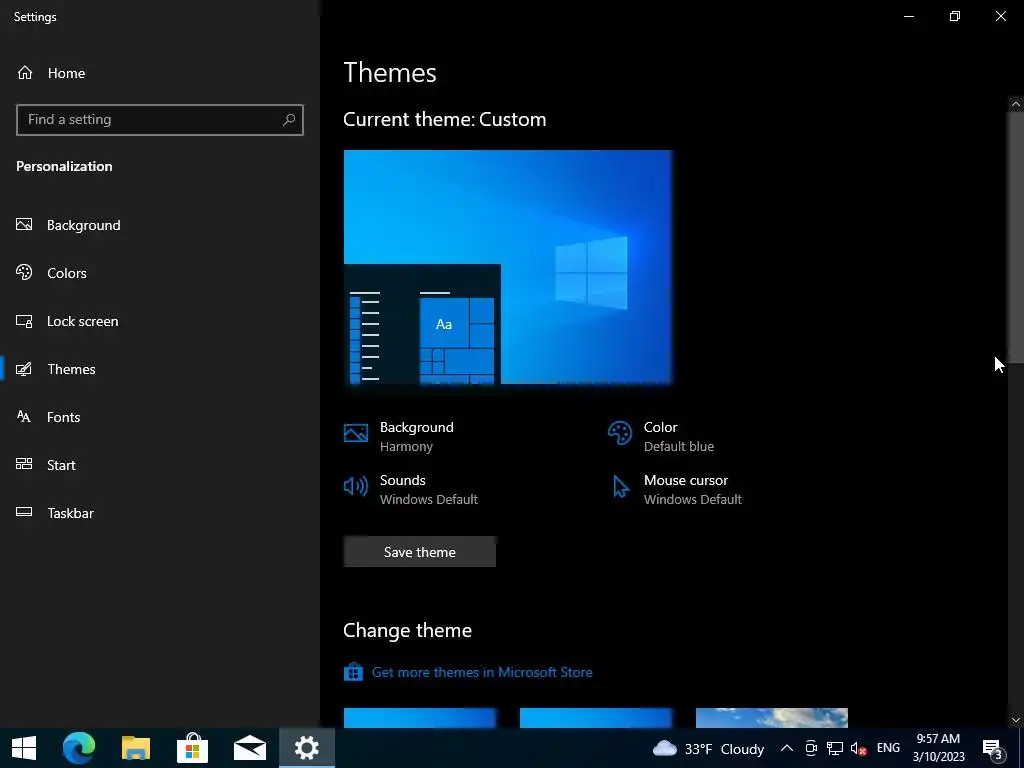
Task: Show hidden system tray icons
Action: pyautogui.click(x=787, y=748)
